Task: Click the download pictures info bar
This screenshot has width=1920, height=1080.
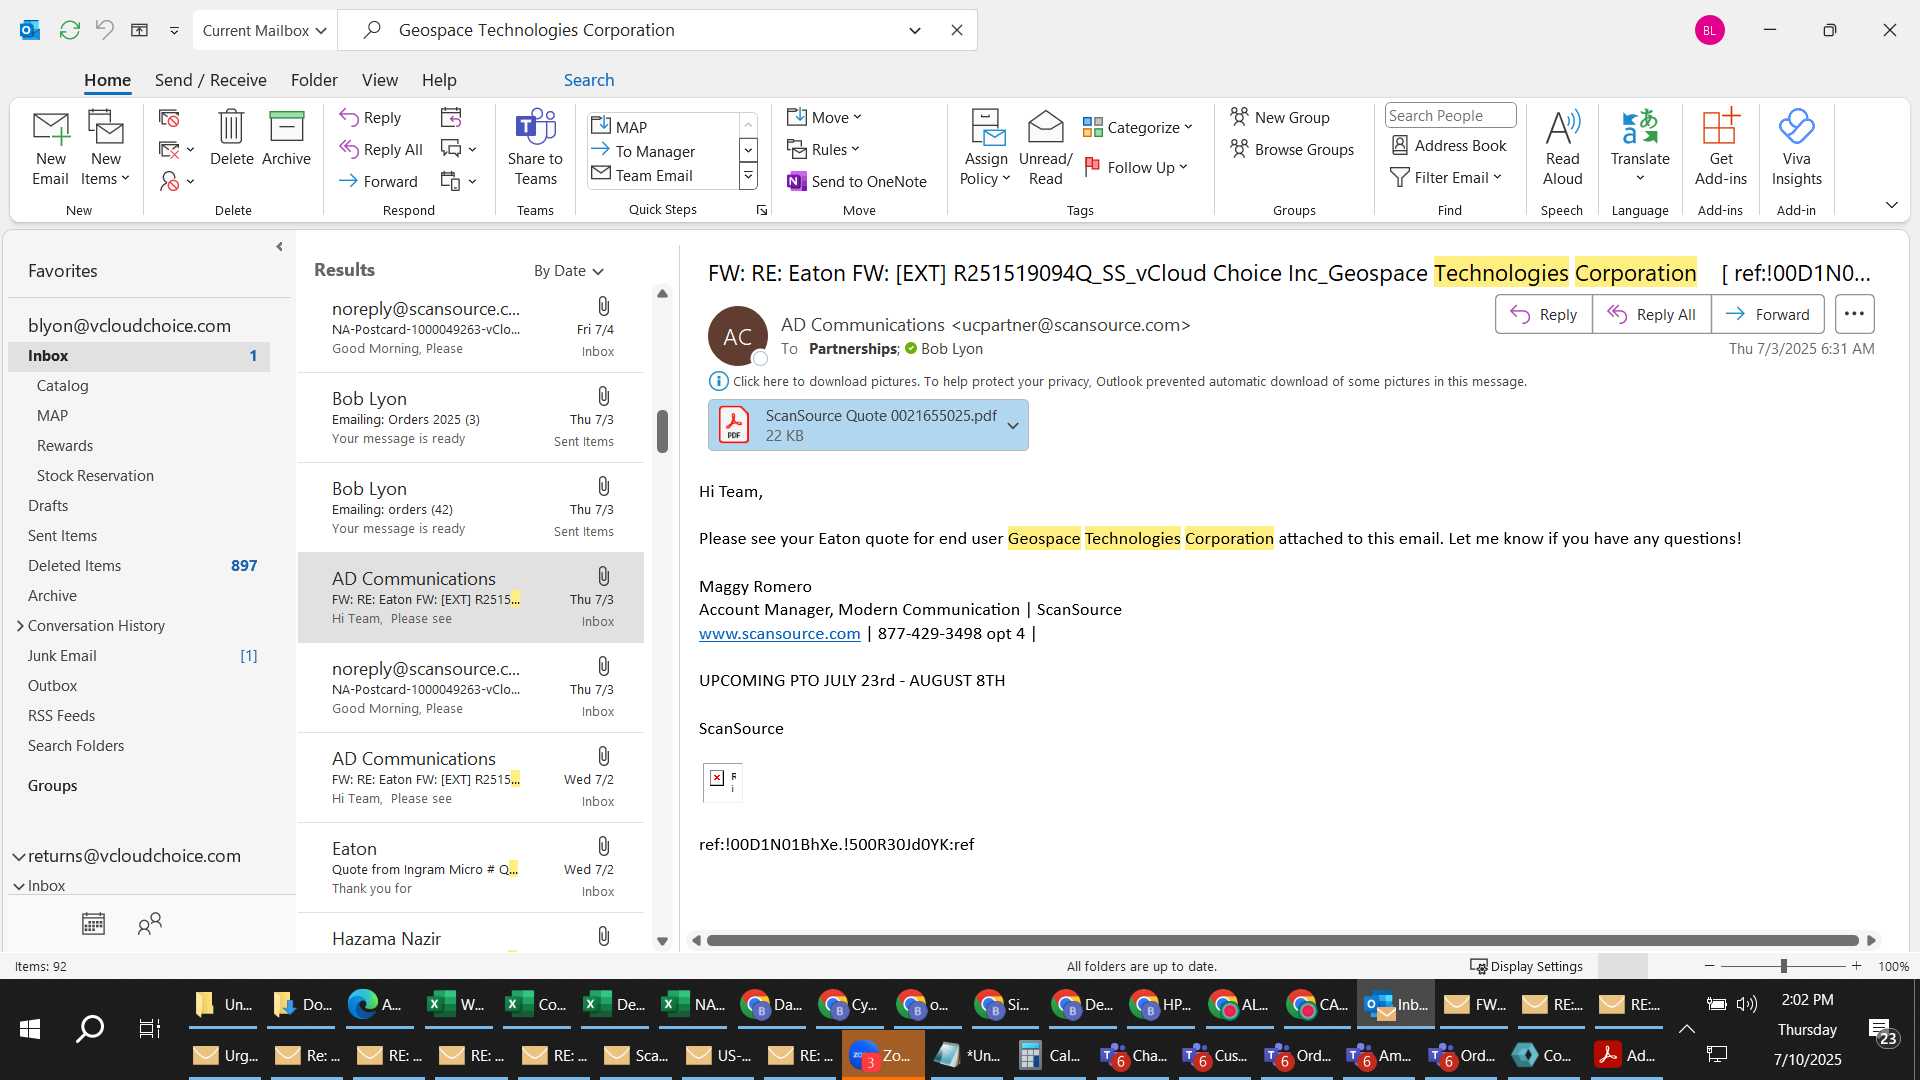Action: click(x=1118, y=381)
